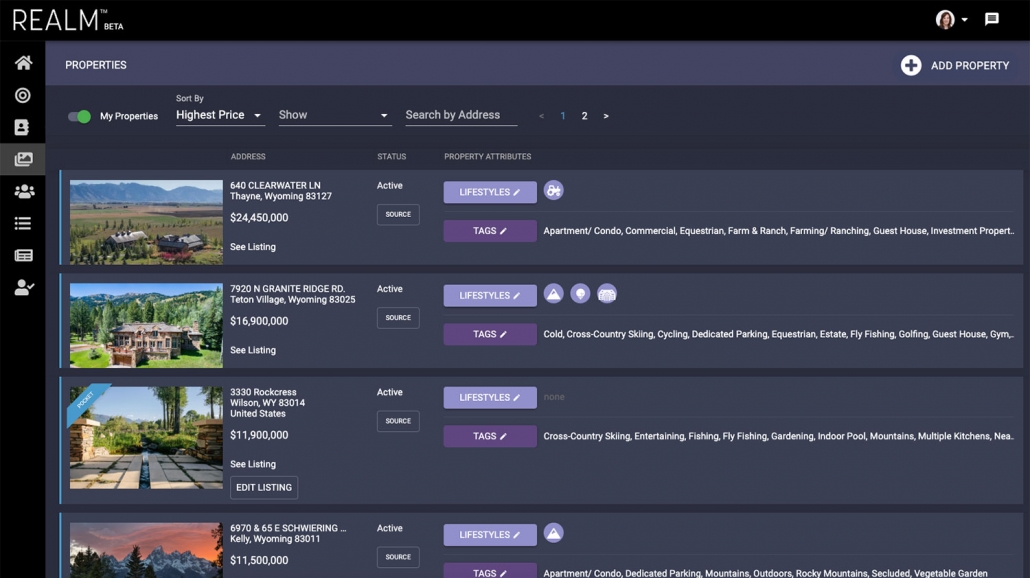
Task: Open the contacts address book icon
Action: (23, 128)
